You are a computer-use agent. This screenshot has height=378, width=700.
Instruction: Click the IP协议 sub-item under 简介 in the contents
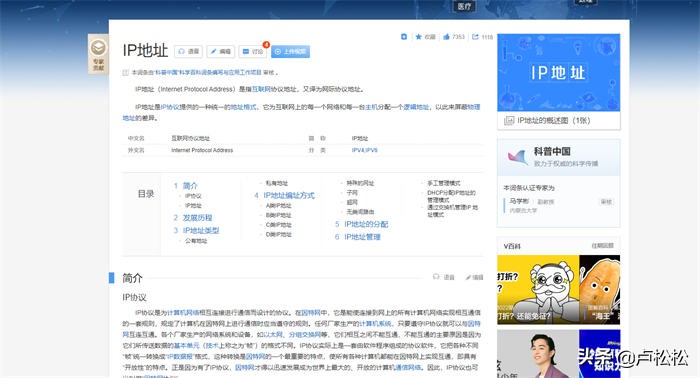tap(193, 196)
